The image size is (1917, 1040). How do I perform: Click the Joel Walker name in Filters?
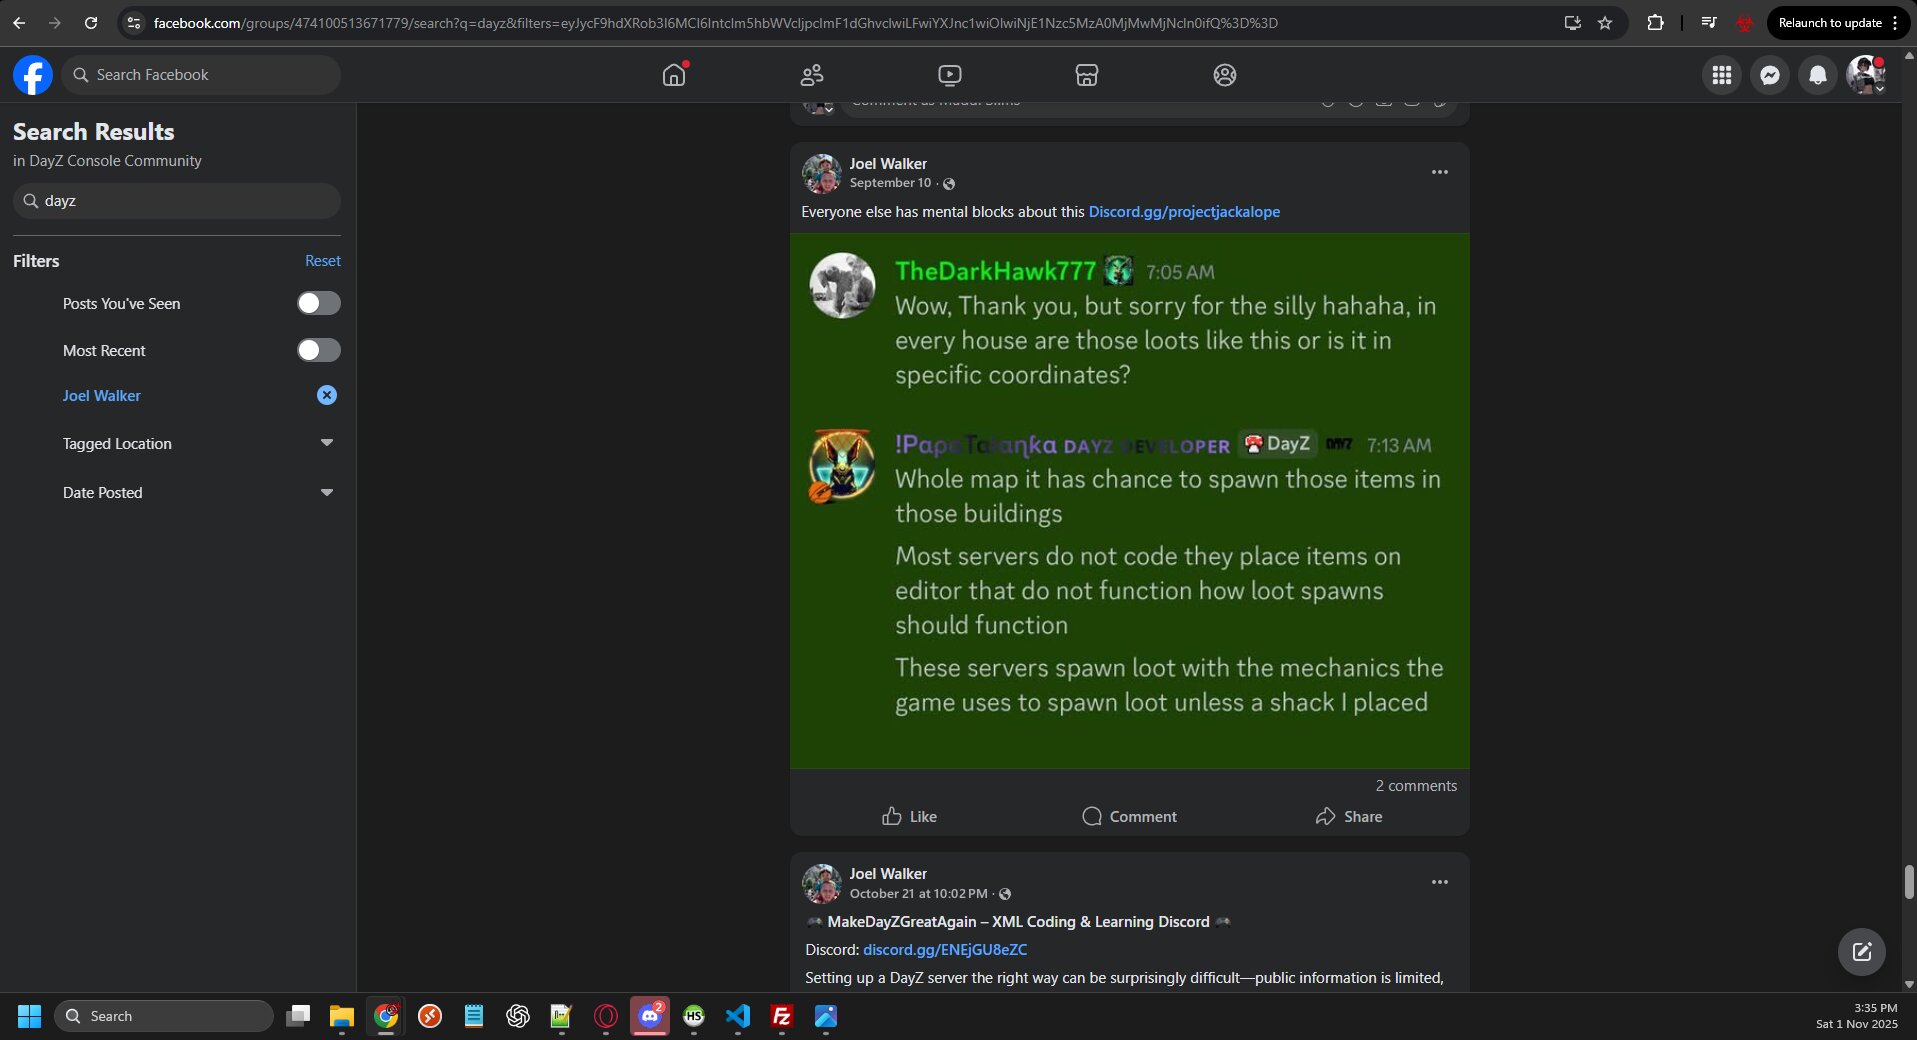(102, 396)
